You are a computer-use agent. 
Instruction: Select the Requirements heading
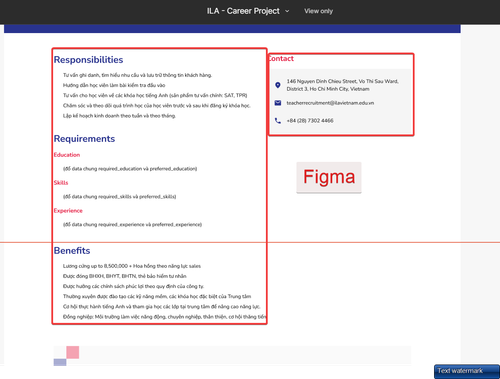[x=84, y=139]
